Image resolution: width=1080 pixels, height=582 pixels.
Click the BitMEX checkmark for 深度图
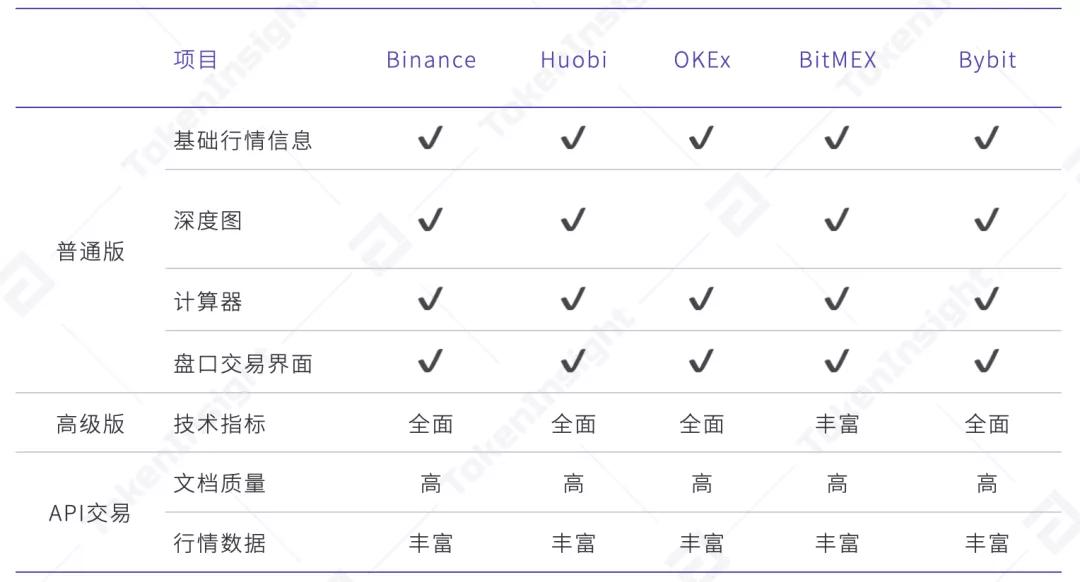(837, 219)
